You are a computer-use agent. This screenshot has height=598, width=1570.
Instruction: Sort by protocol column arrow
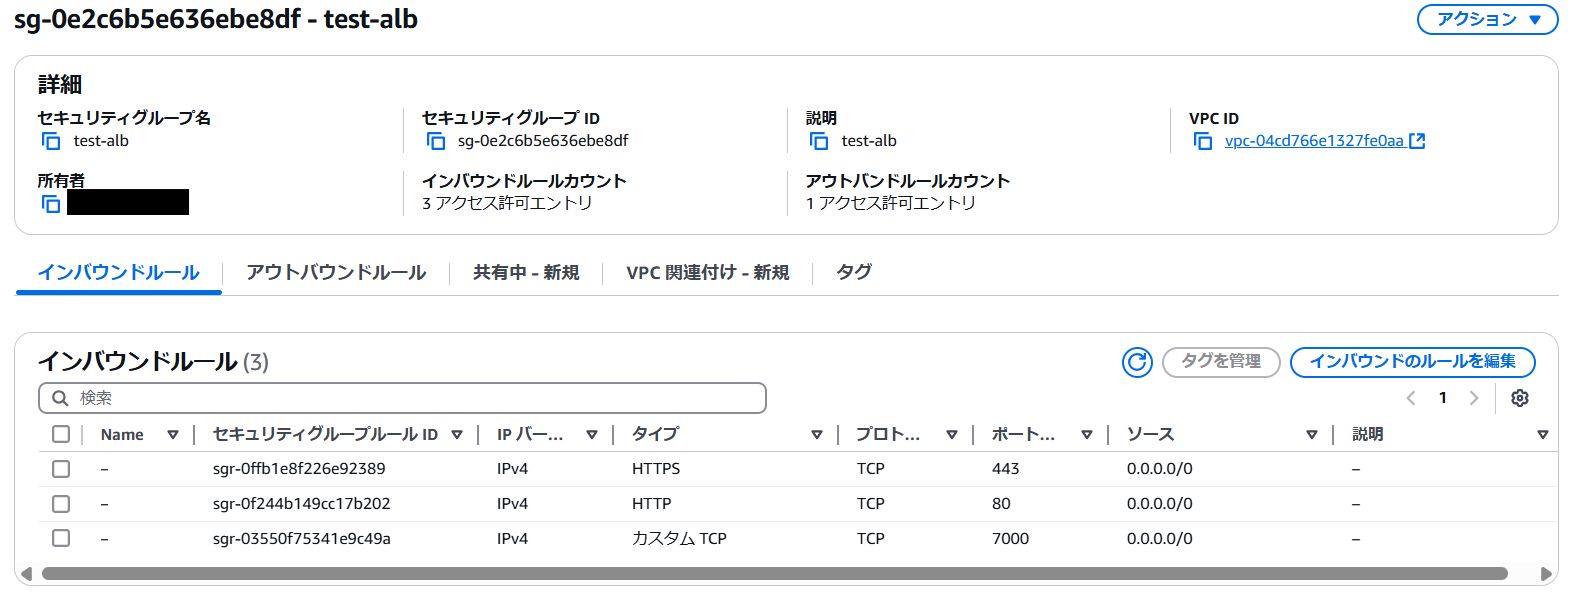[x=952, y=435]
